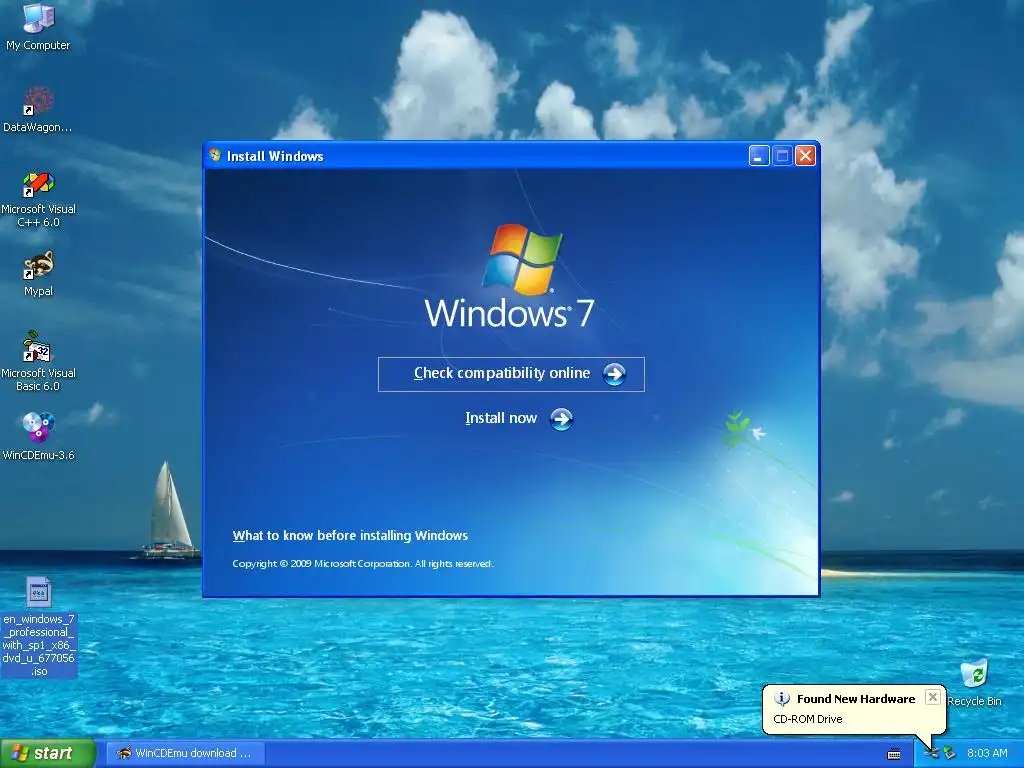Open the Start menu
Screen dimensions: 1024x768
[x=48, y=753]
